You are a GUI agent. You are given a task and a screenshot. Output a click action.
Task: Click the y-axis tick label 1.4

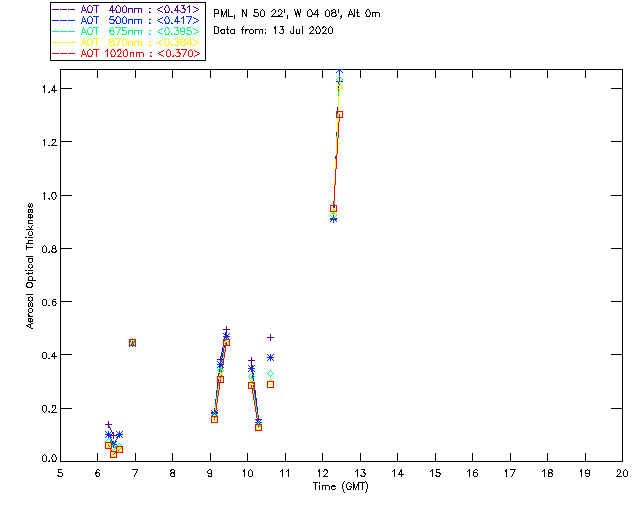point(49,89)
